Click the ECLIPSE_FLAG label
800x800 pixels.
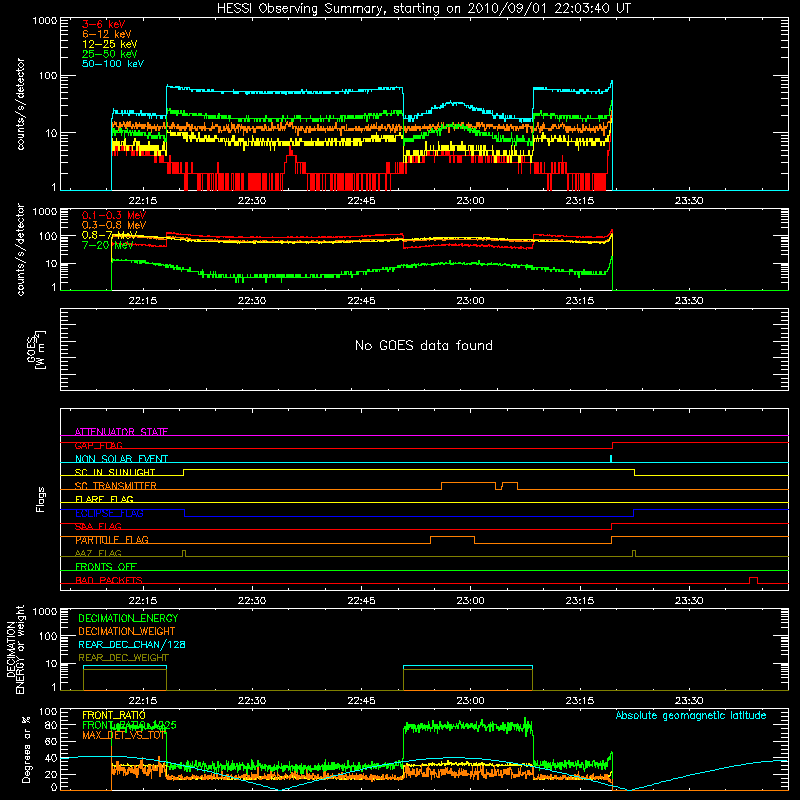coord(109,513)
